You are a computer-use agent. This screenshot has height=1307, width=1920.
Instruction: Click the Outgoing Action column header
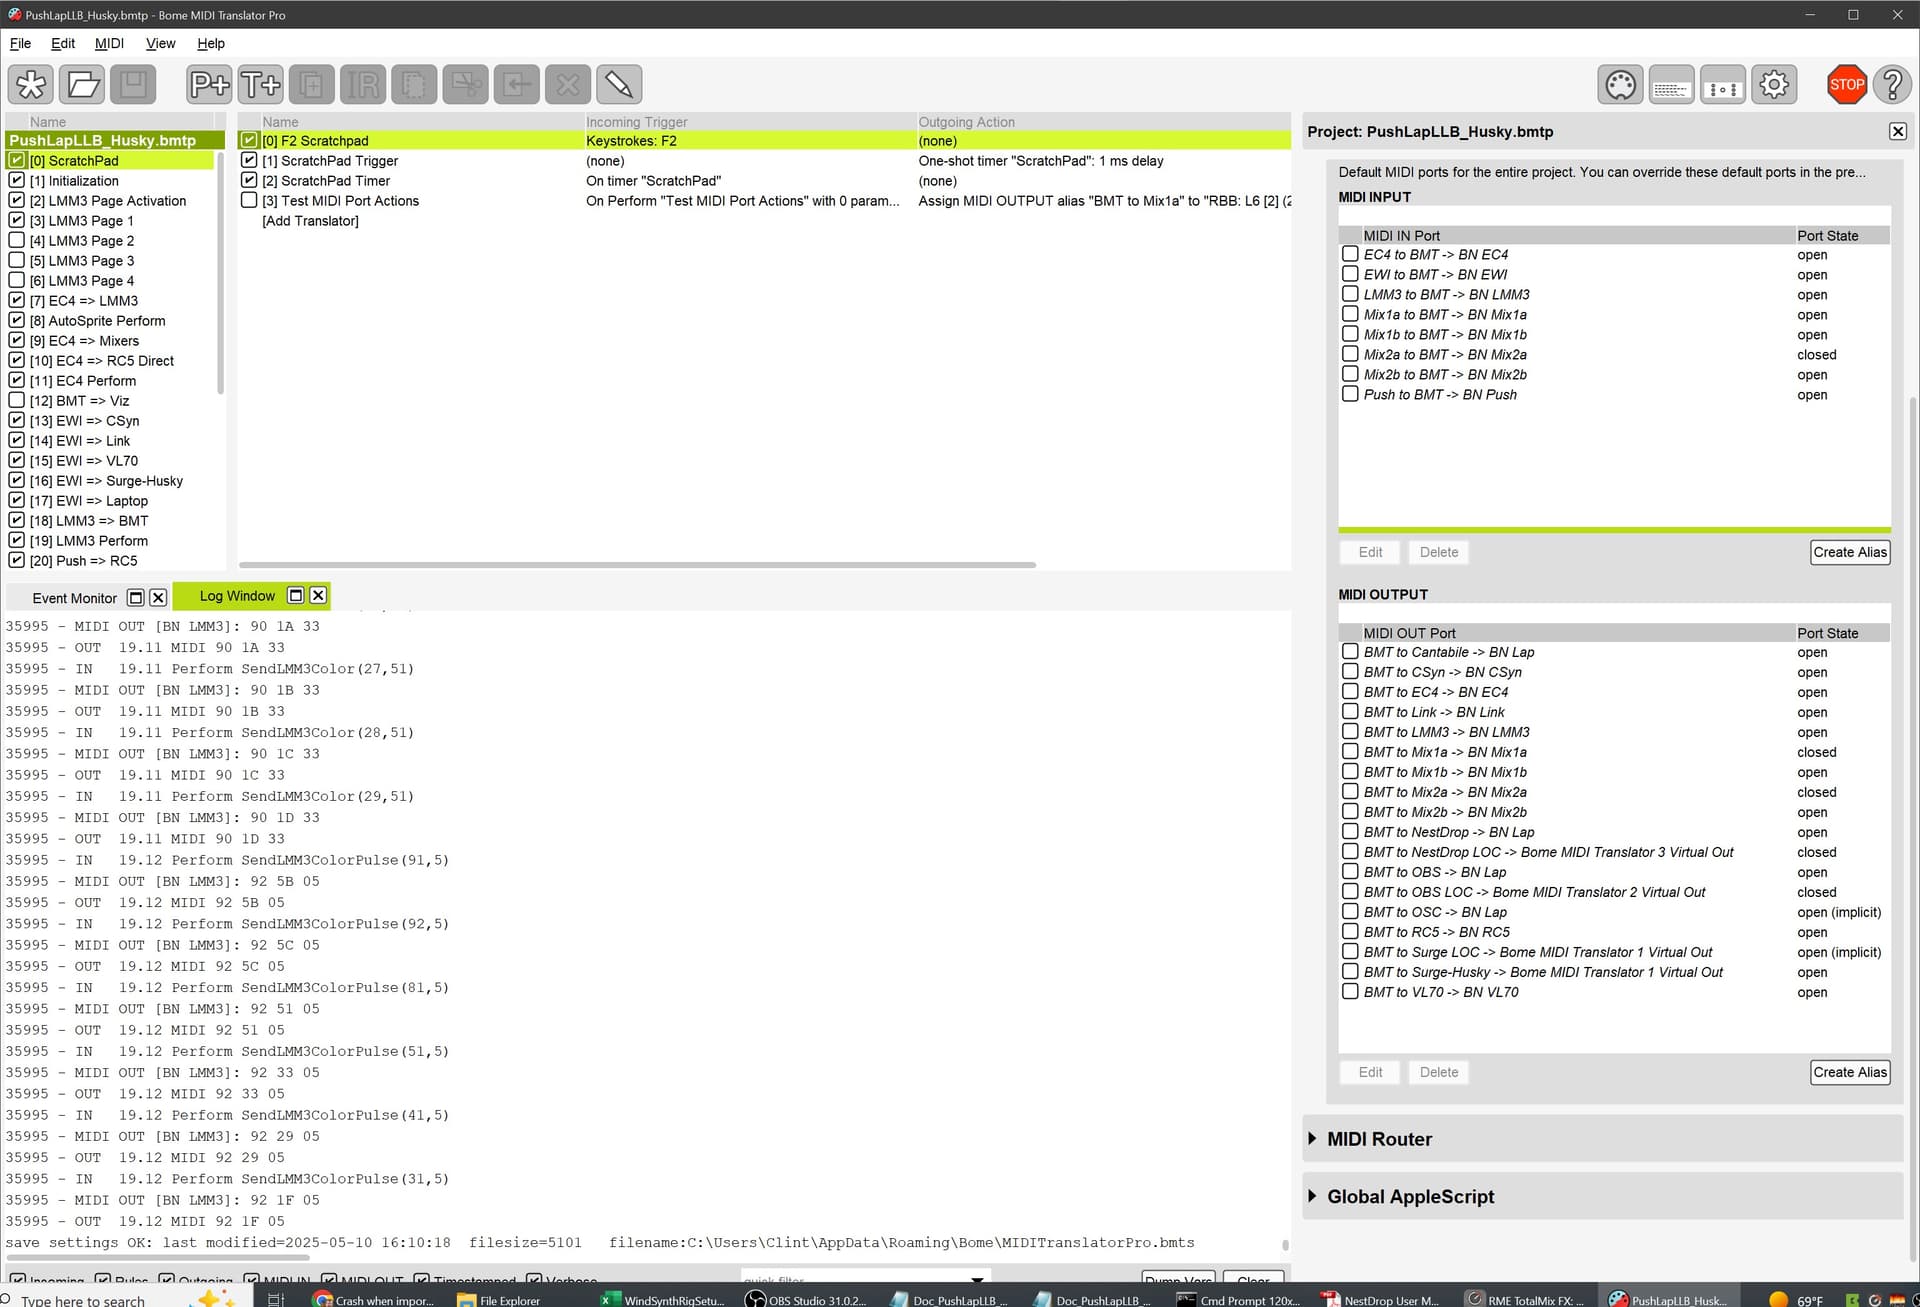tap(1104, 122)
